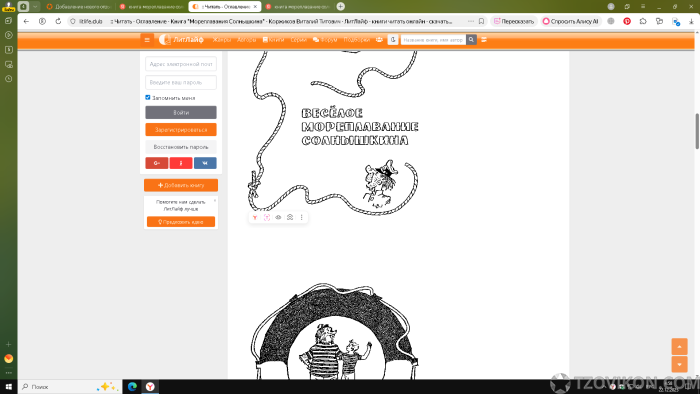Open the Жанры menu
The width and height of the screenshot is (700, 394).
pos(221,40)
